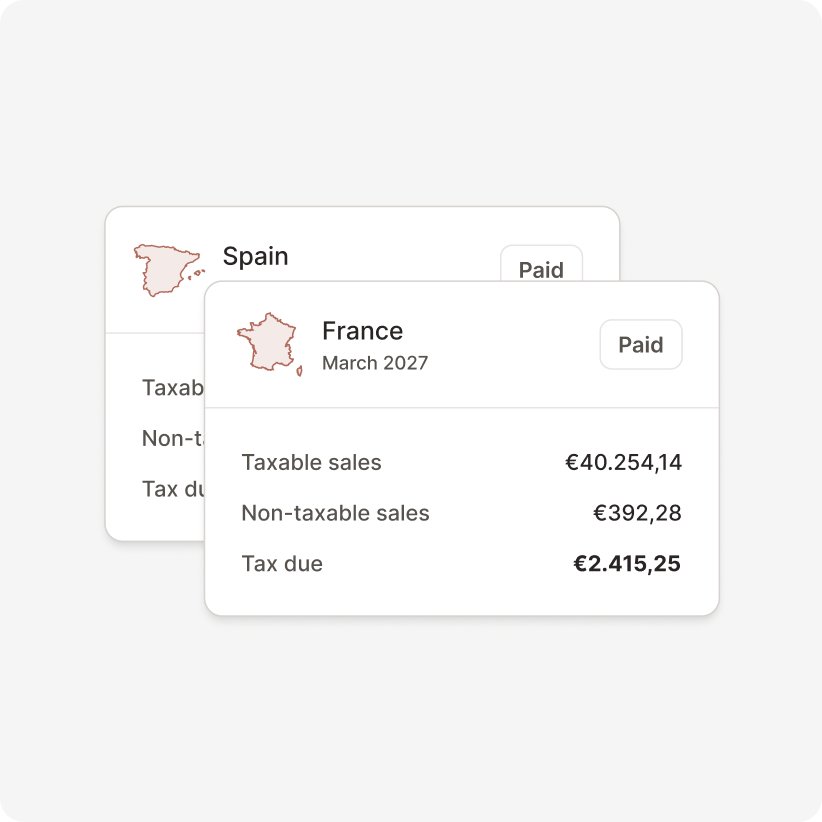Image resolution: width=822 pixels, height=822 pixels.
Task: Click the France Tax due label
Action: (x=282, y=564)
